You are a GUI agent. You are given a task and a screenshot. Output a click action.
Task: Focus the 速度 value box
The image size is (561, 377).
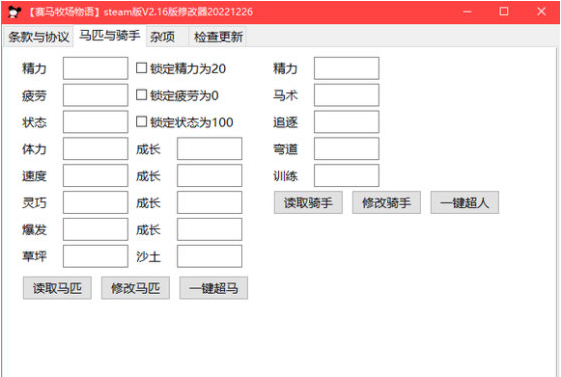(96, 175)
